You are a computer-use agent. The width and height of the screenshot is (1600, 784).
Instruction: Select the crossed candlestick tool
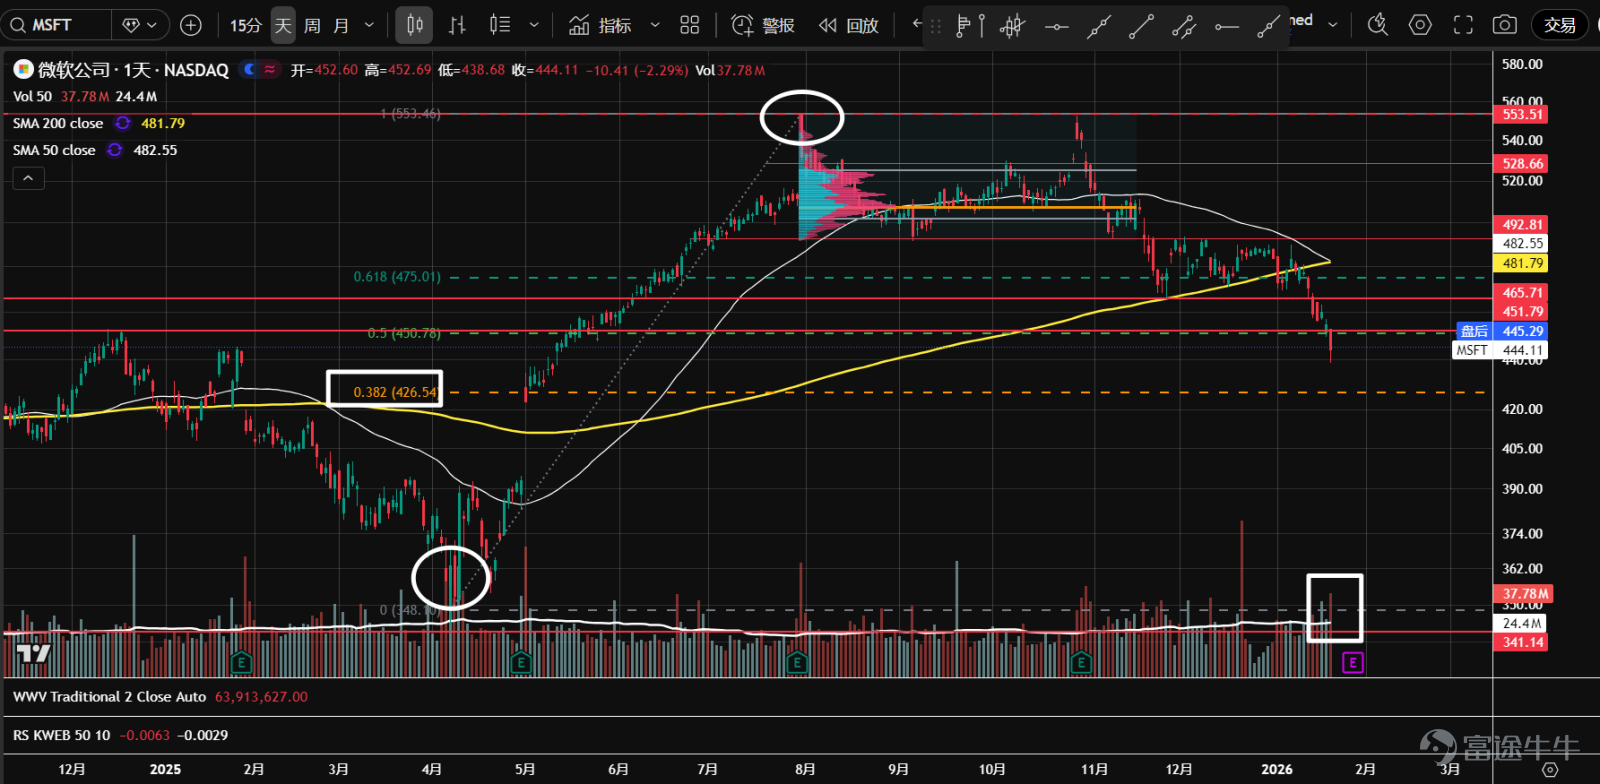[1012, 27]
